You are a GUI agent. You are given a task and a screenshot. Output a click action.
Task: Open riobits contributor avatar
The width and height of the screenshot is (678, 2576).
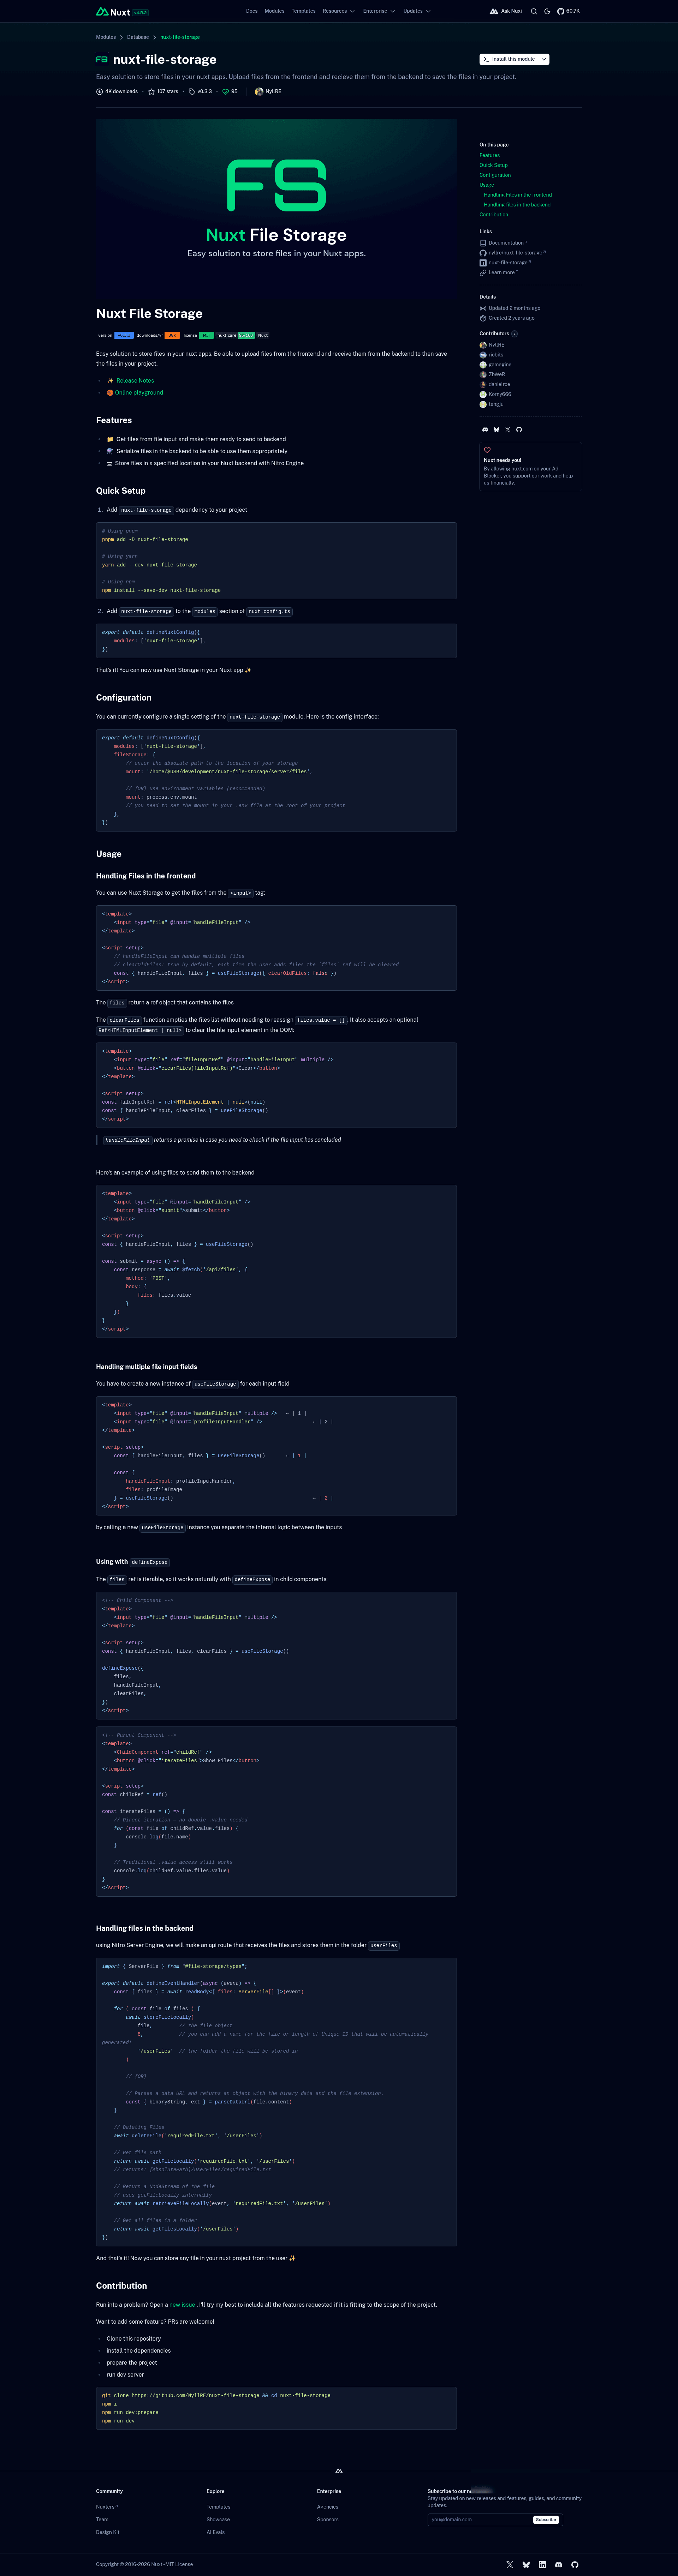click(x=483, y=355)
